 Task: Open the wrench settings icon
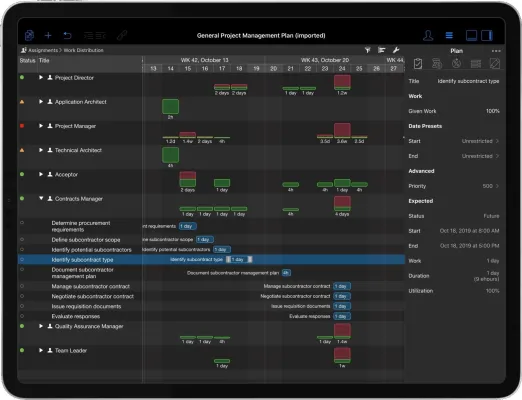[396, 50]
